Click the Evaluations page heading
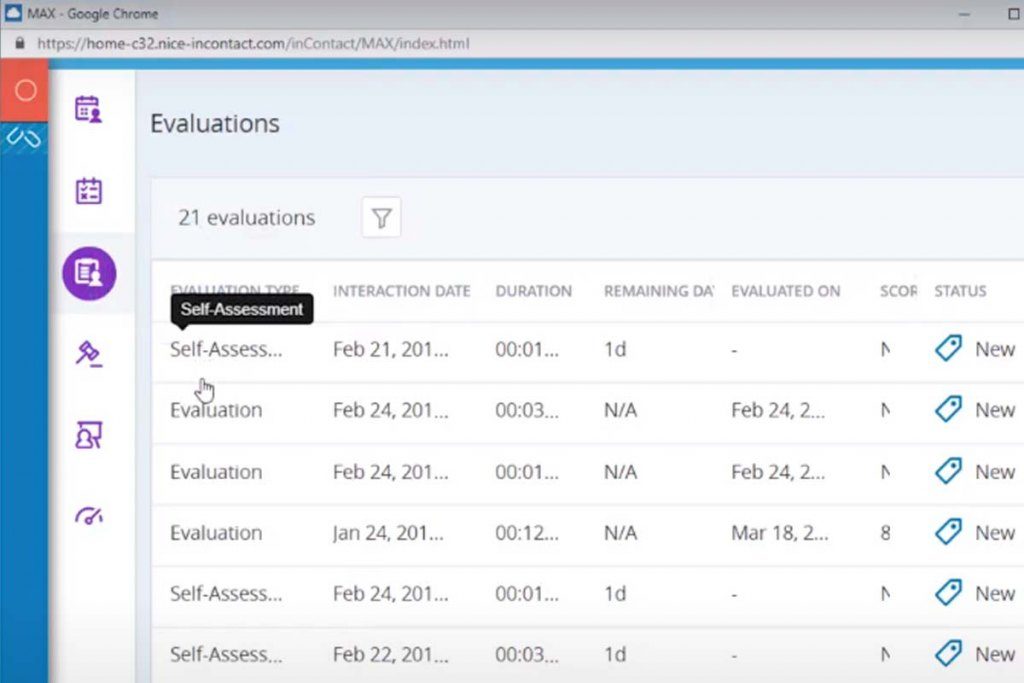The height and width of the screenshot is (683, 1024). point(214,124)
